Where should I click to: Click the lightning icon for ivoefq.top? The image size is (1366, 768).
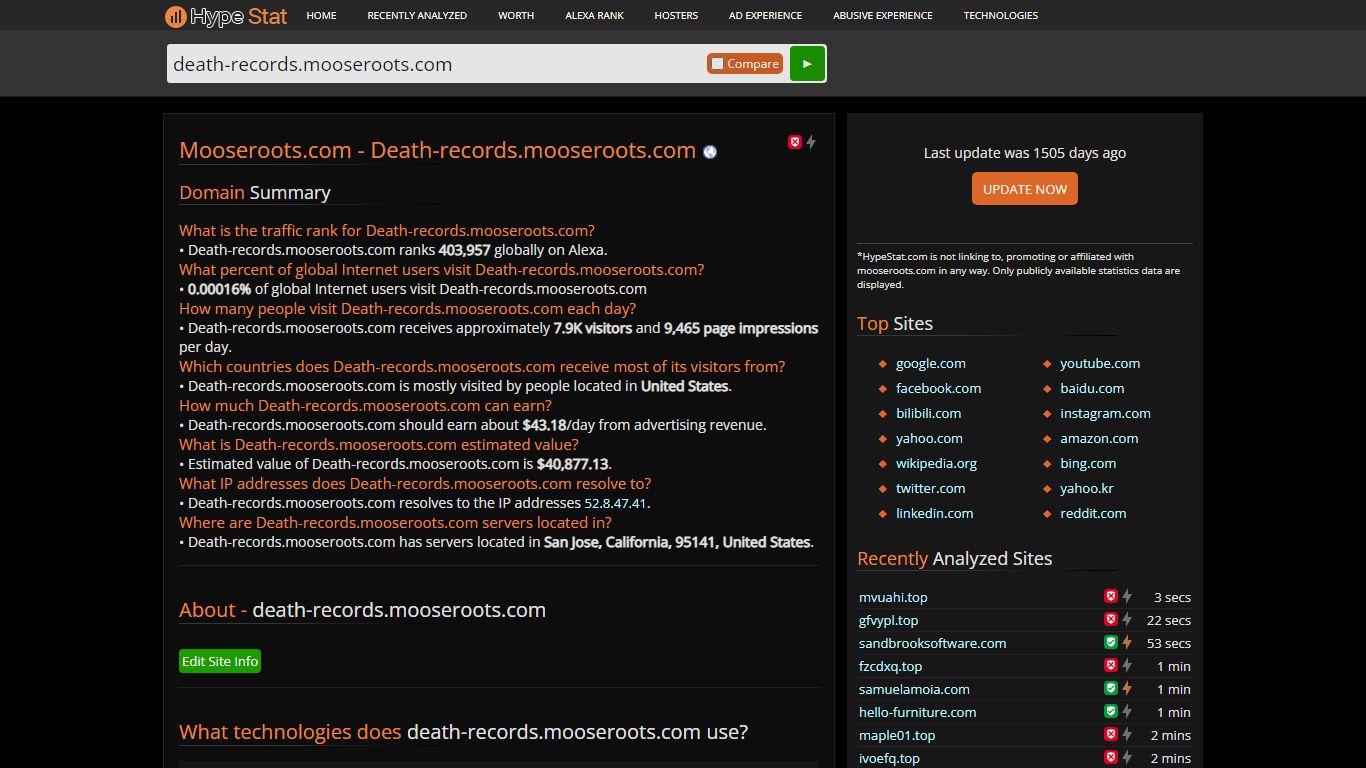click(1126, 757)
